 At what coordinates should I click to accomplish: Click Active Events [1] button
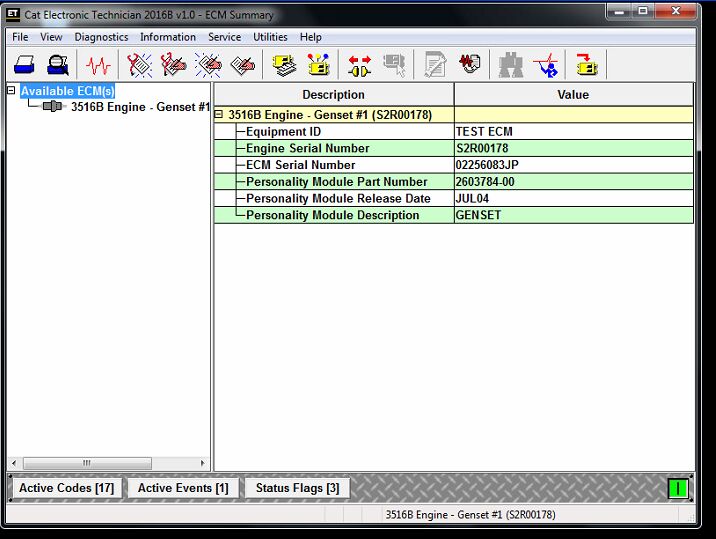[183, 488]
